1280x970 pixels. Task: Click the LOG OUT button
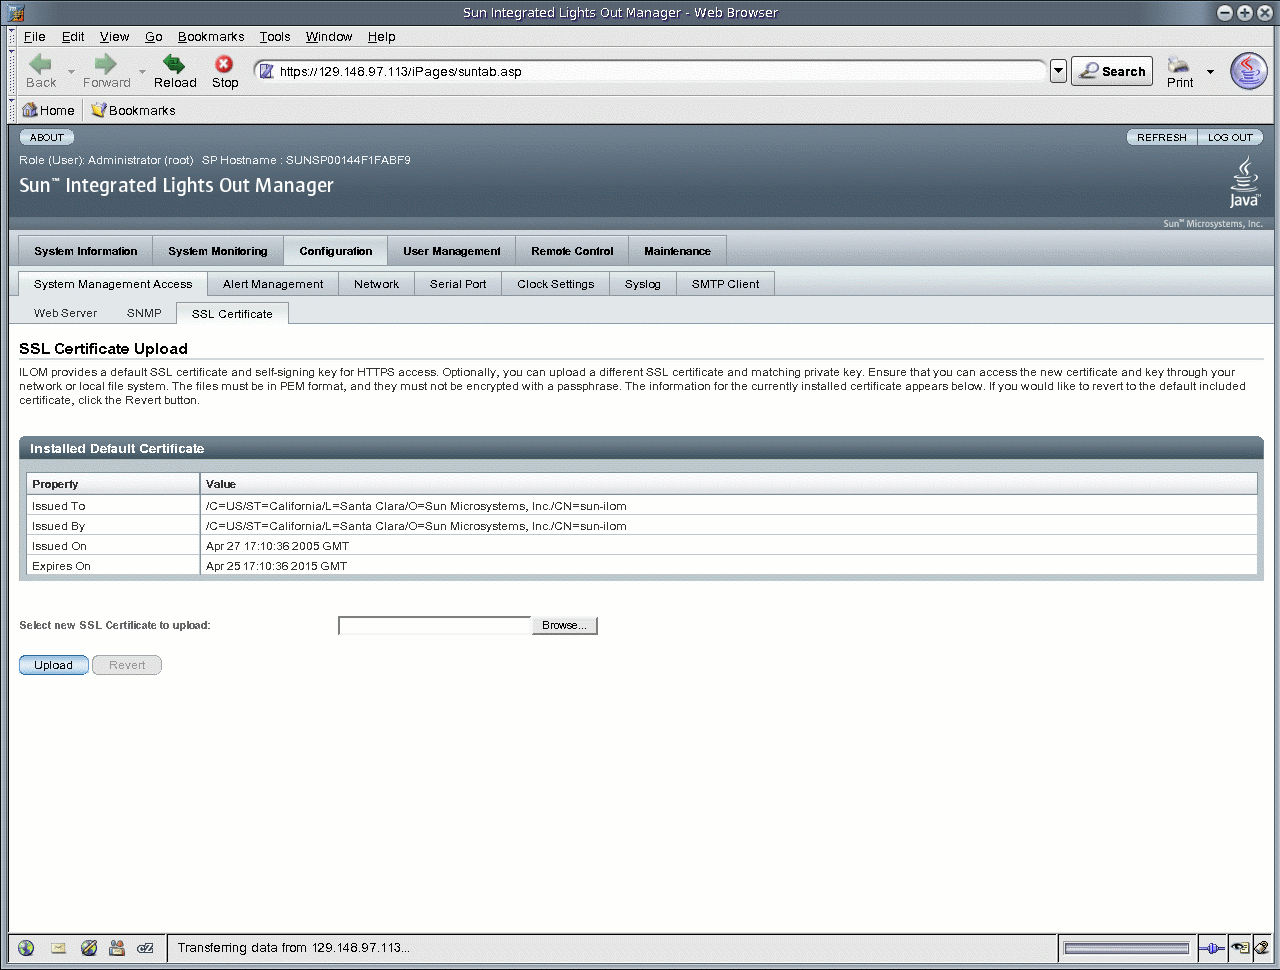1230,137
